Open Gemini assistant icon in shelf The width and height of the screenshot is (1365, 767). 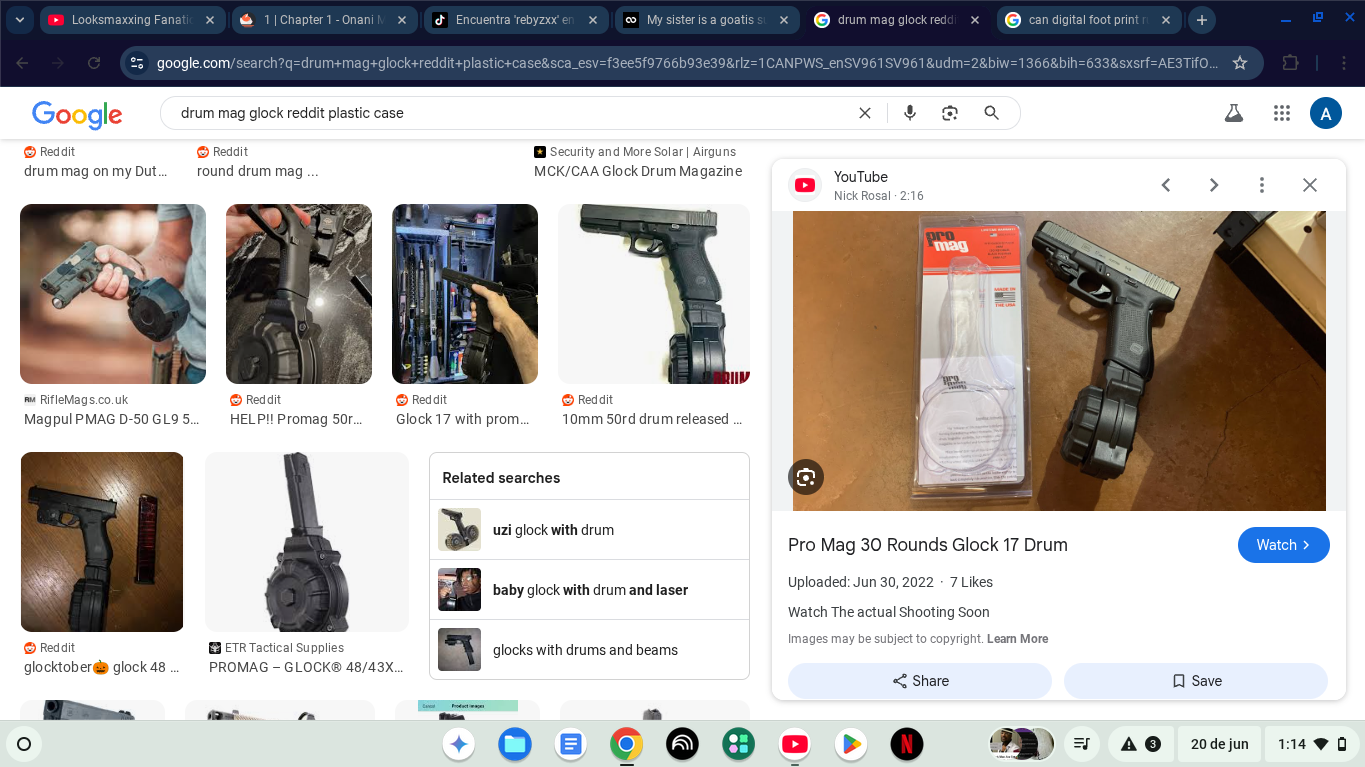point(459,744)
